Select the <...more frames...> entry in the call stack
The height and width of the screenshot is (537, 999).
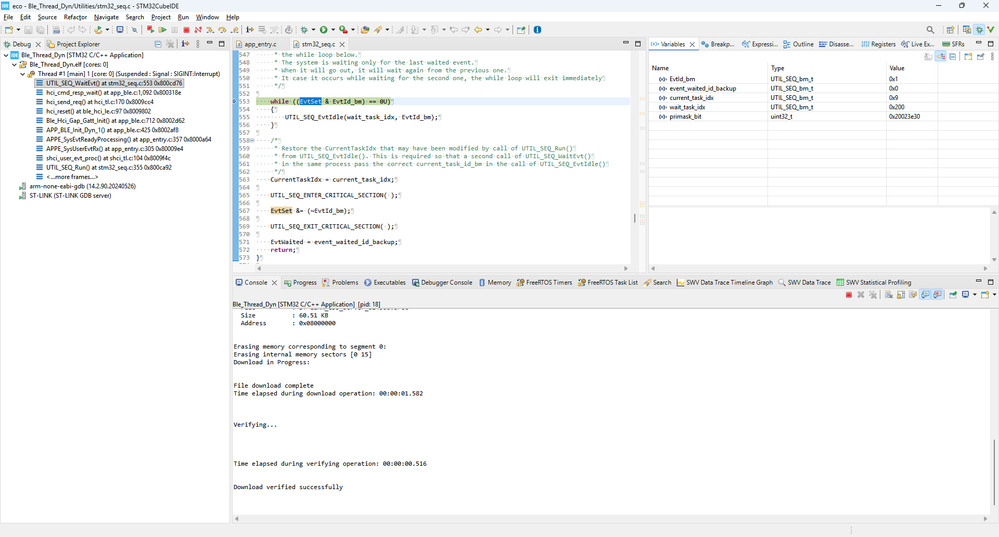click(72, 176)
